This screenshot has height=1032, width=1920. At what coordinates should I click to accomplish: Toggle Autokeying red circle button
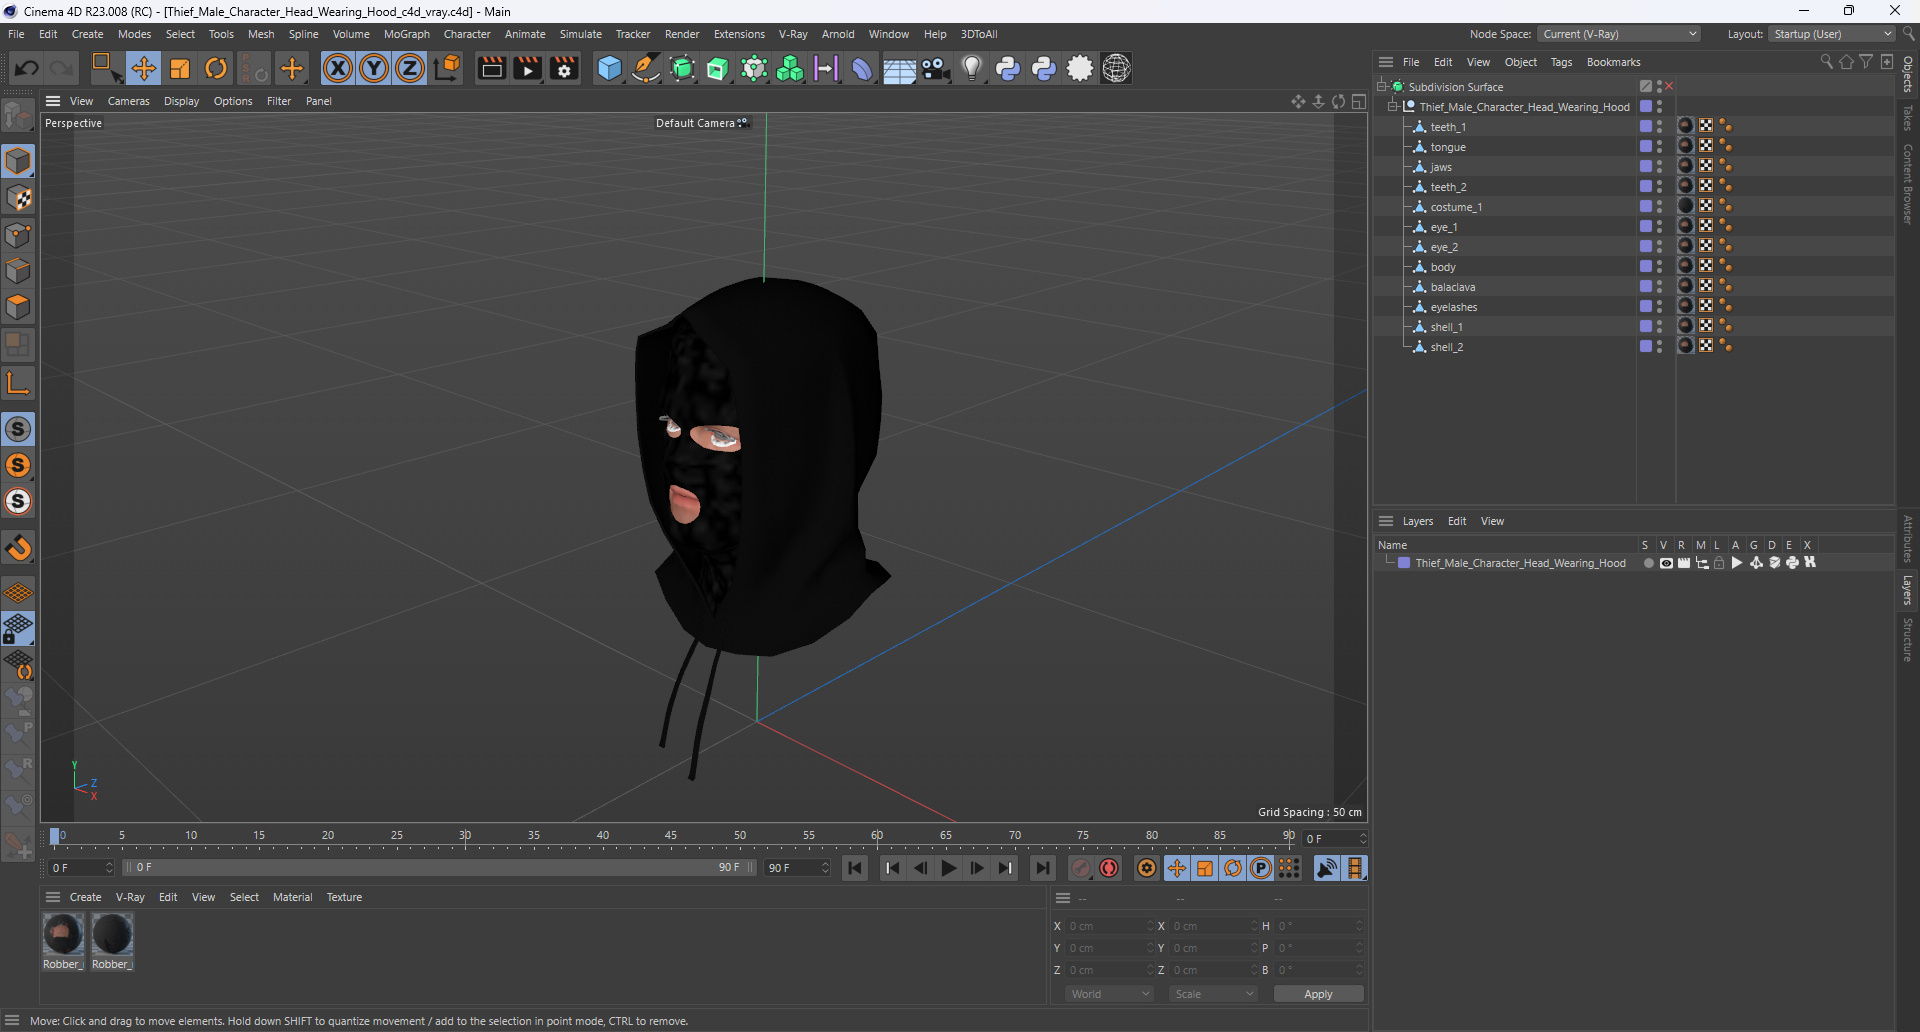[x=1109, y=868]
